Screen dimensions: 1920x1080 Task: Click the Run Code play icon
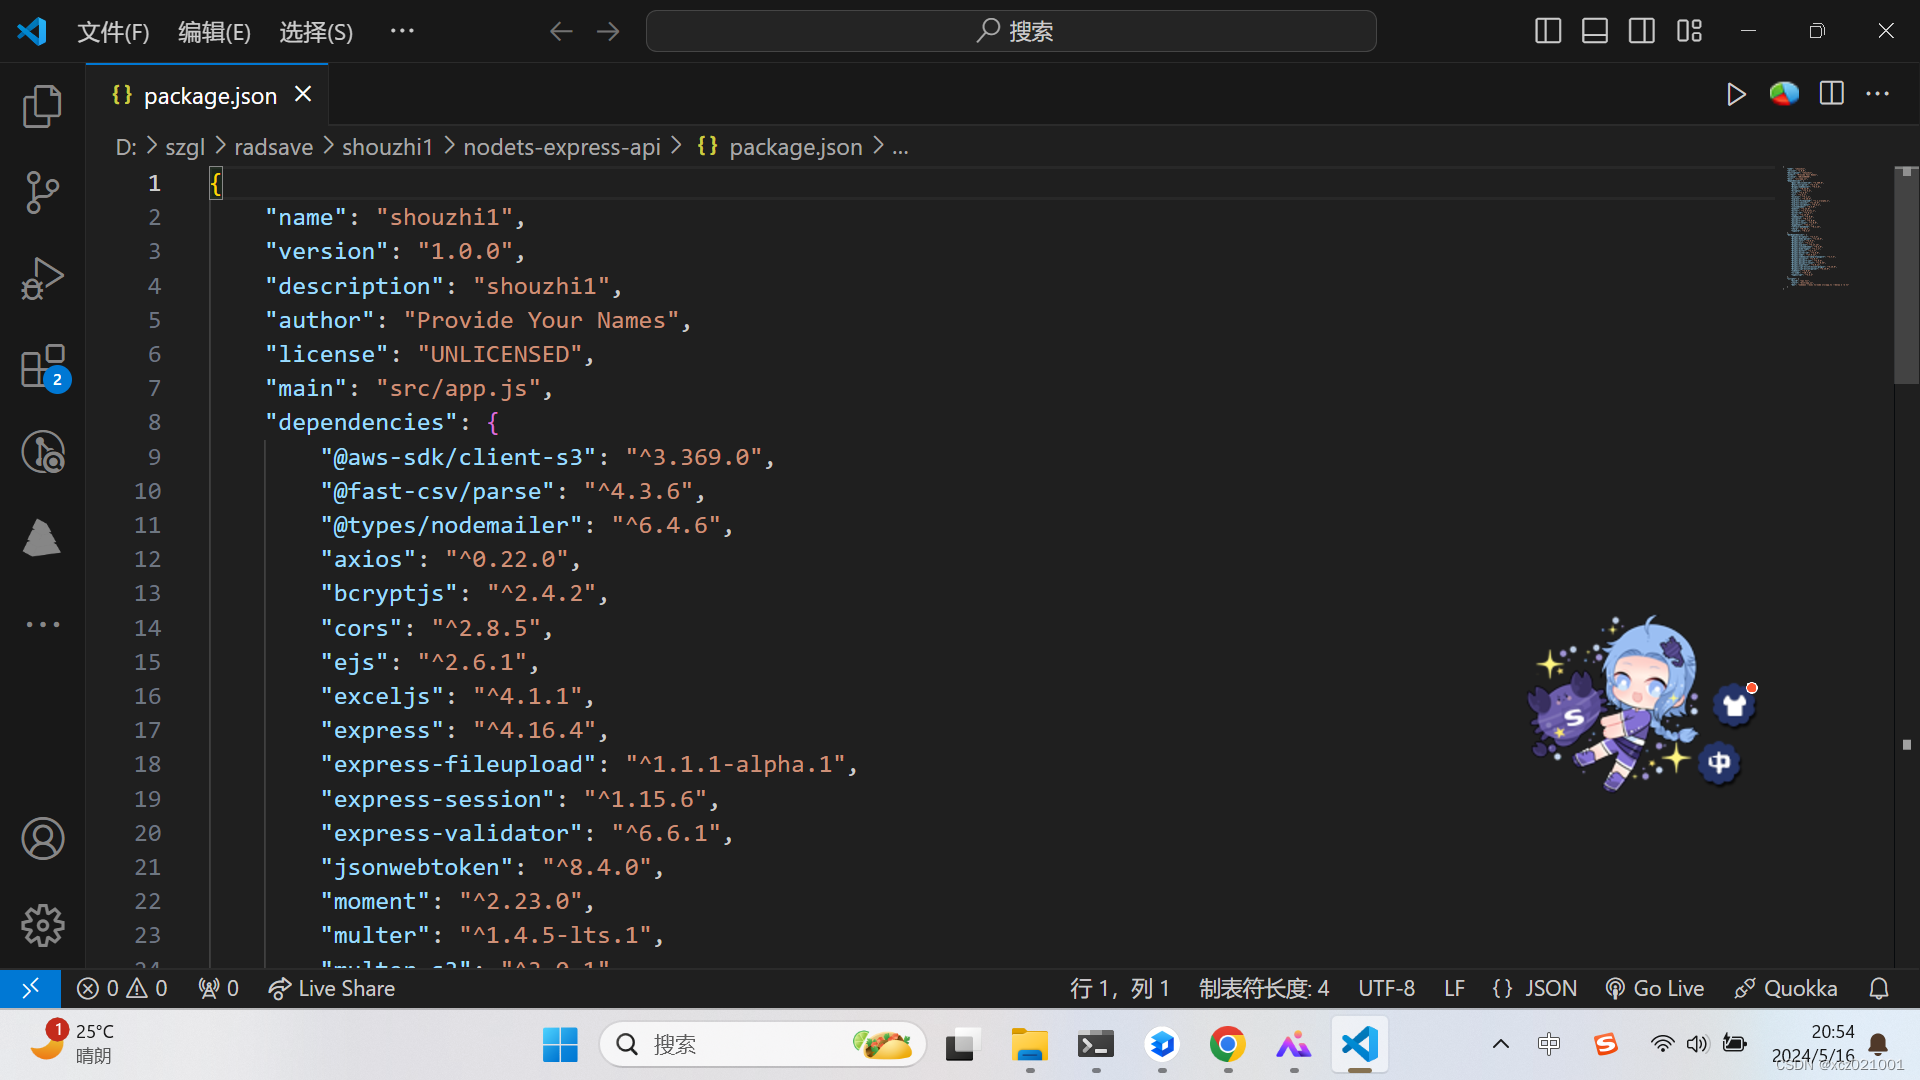[x=1736, y=94]
